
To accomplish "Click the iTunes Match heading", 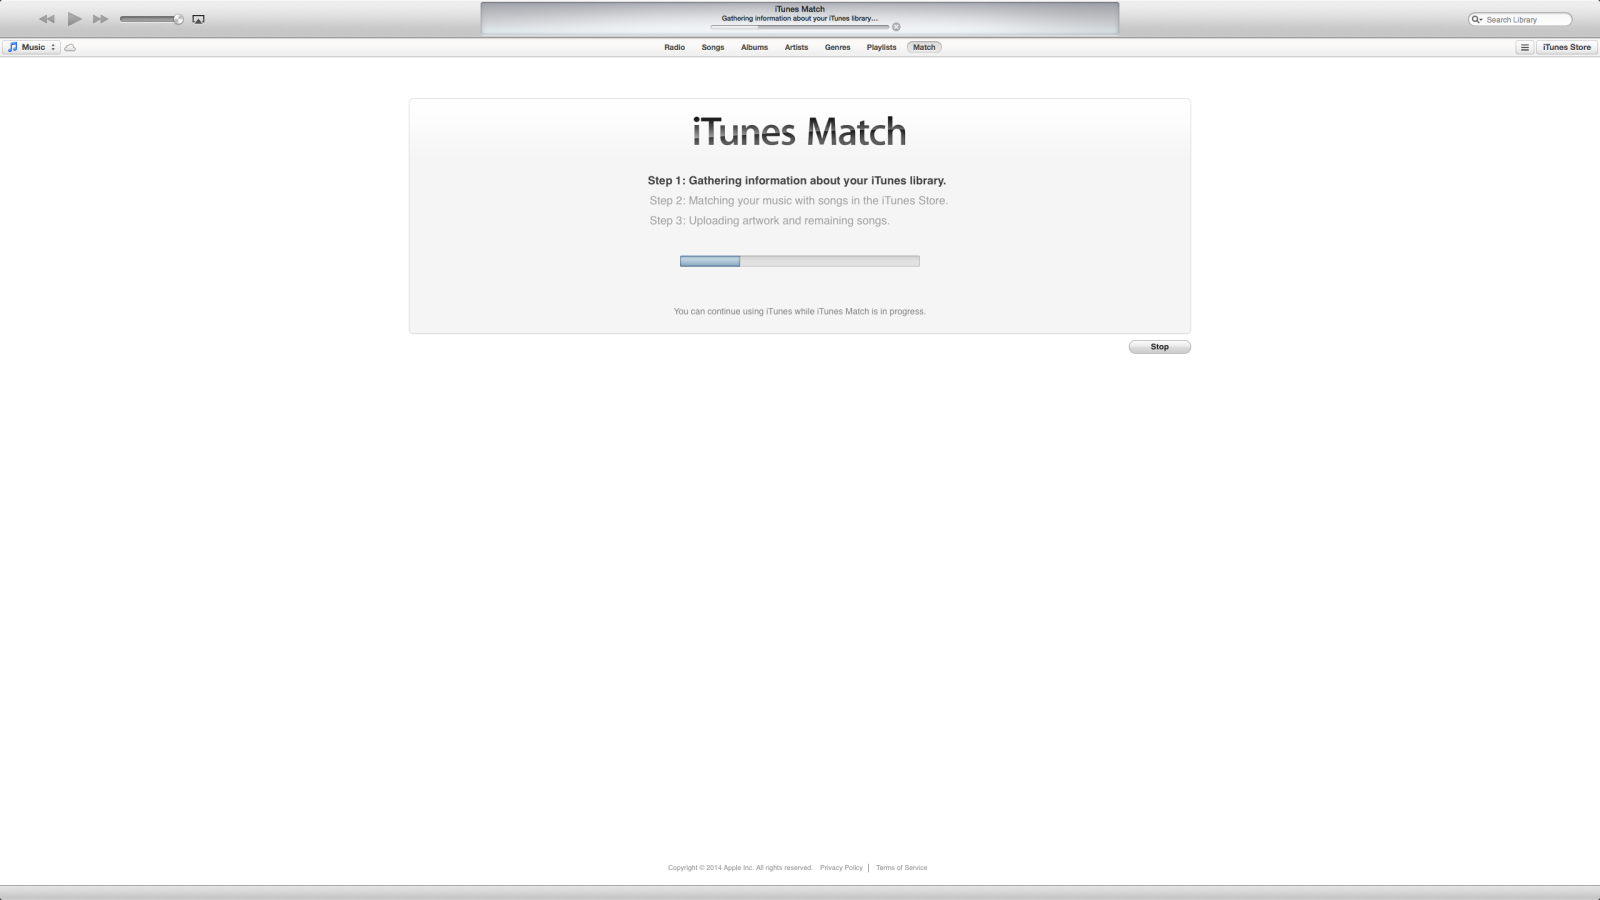I will [800, 132].
